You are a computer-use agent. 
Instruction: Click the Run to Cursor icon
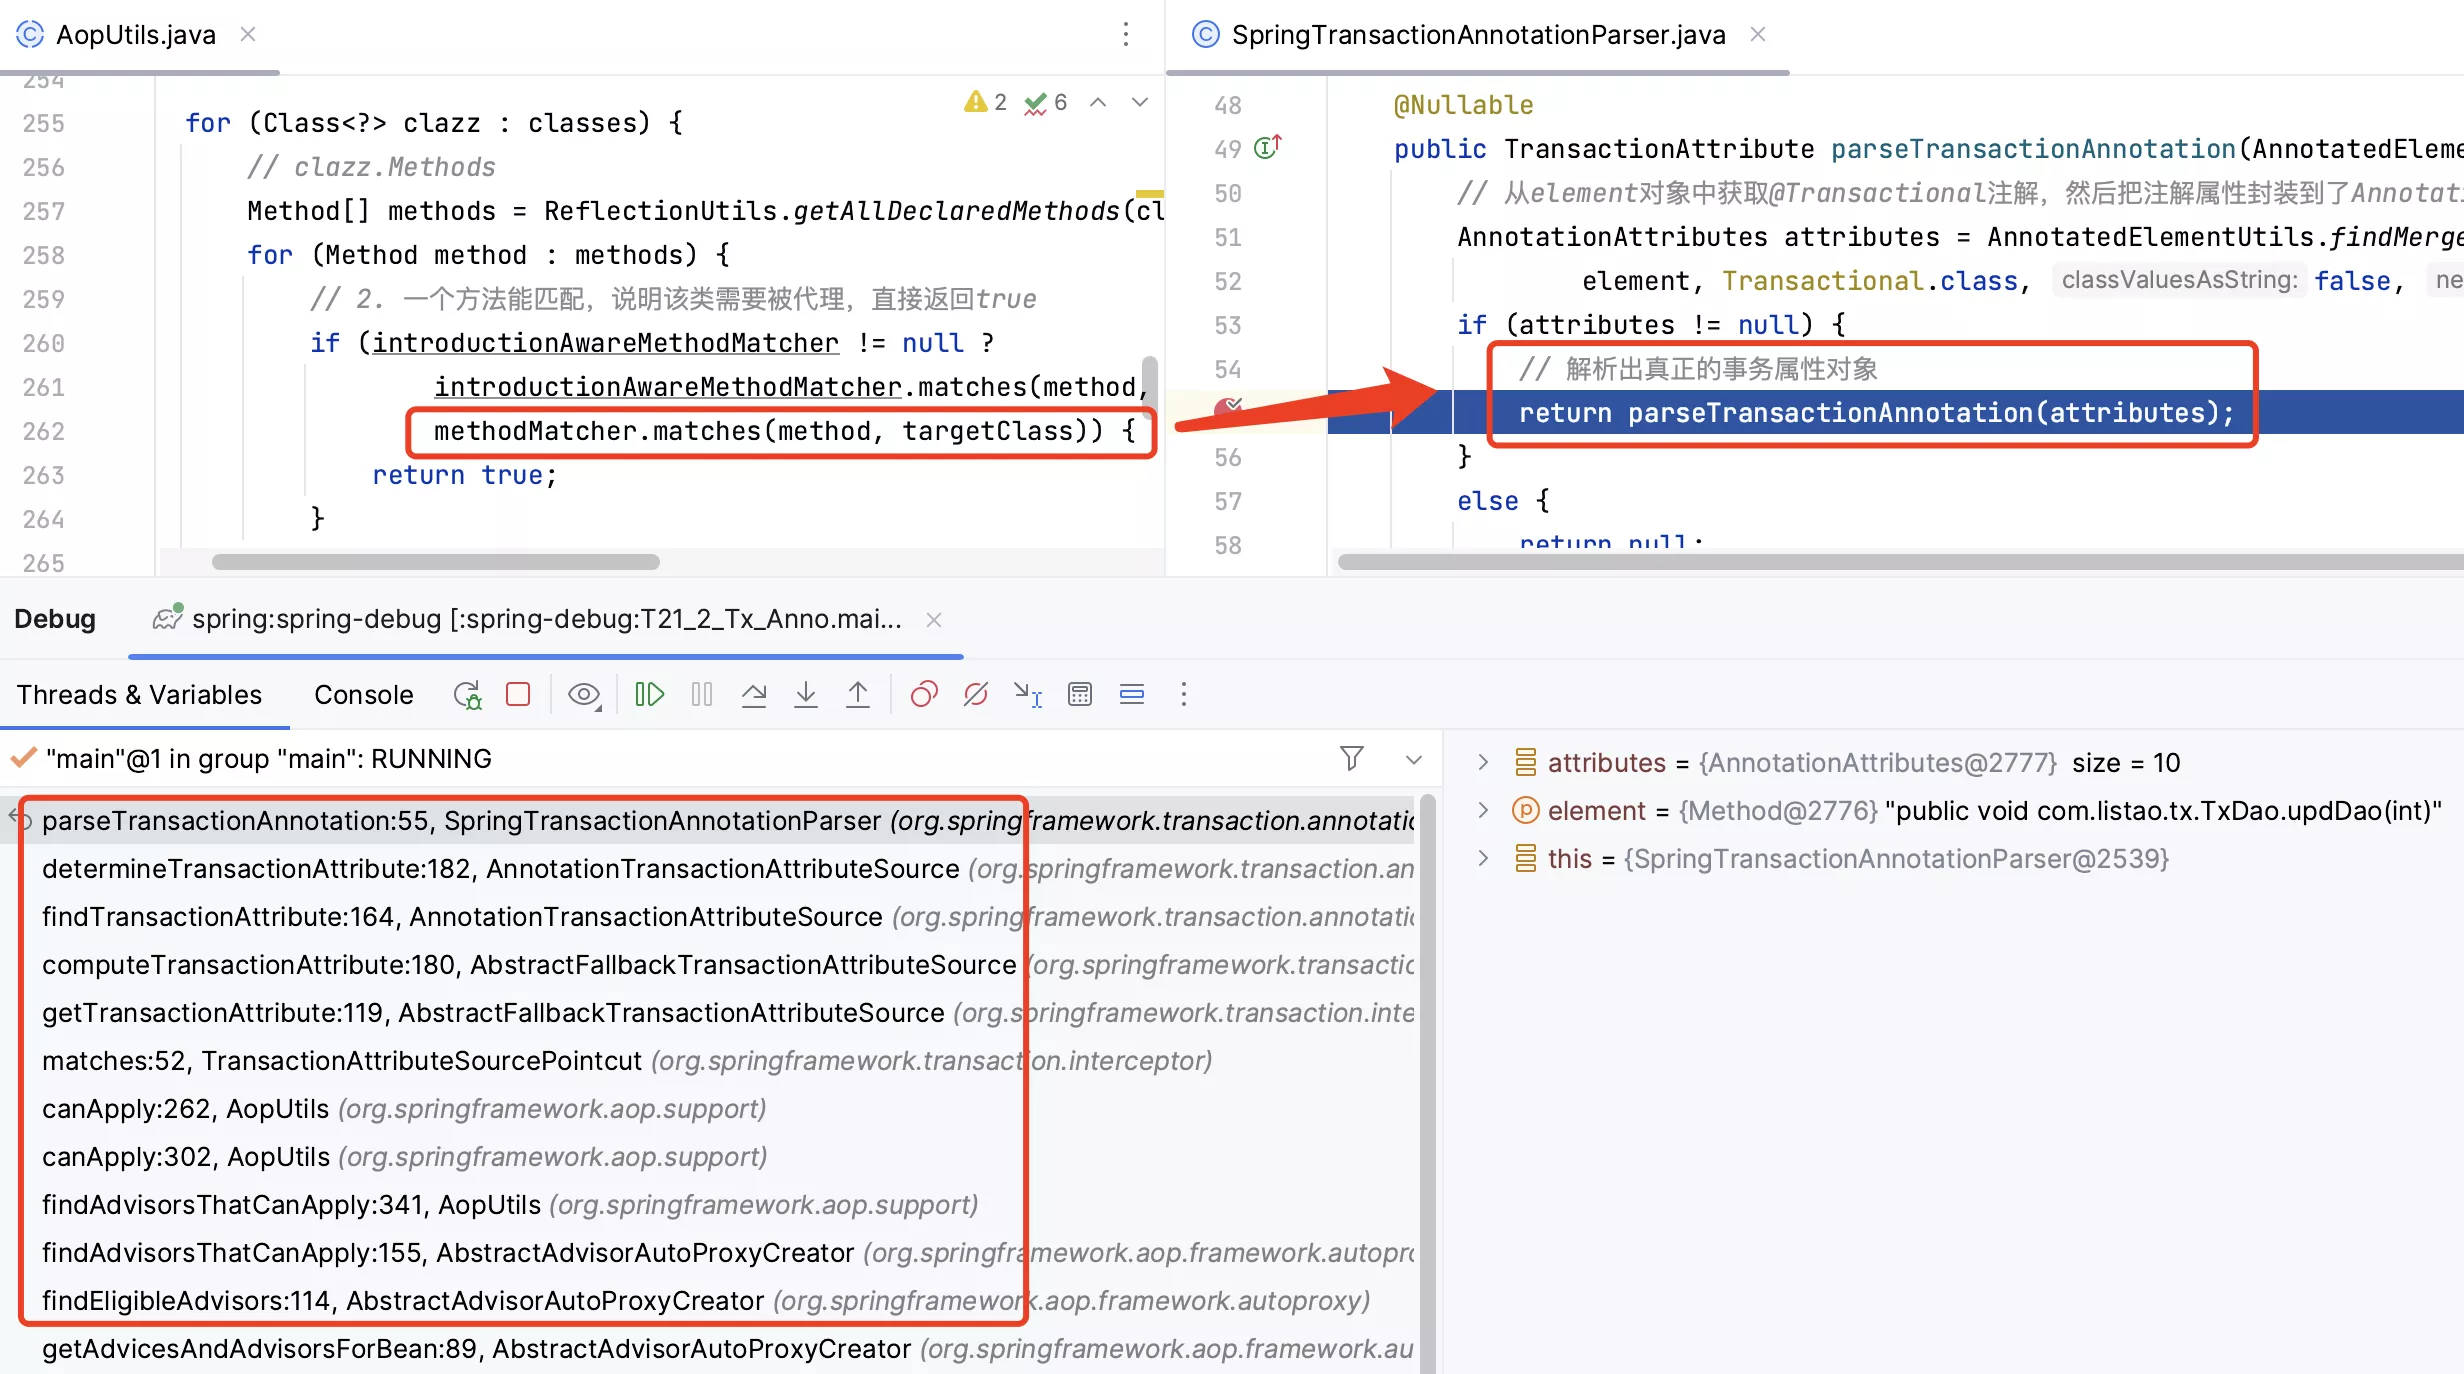tap(1028, 694)
